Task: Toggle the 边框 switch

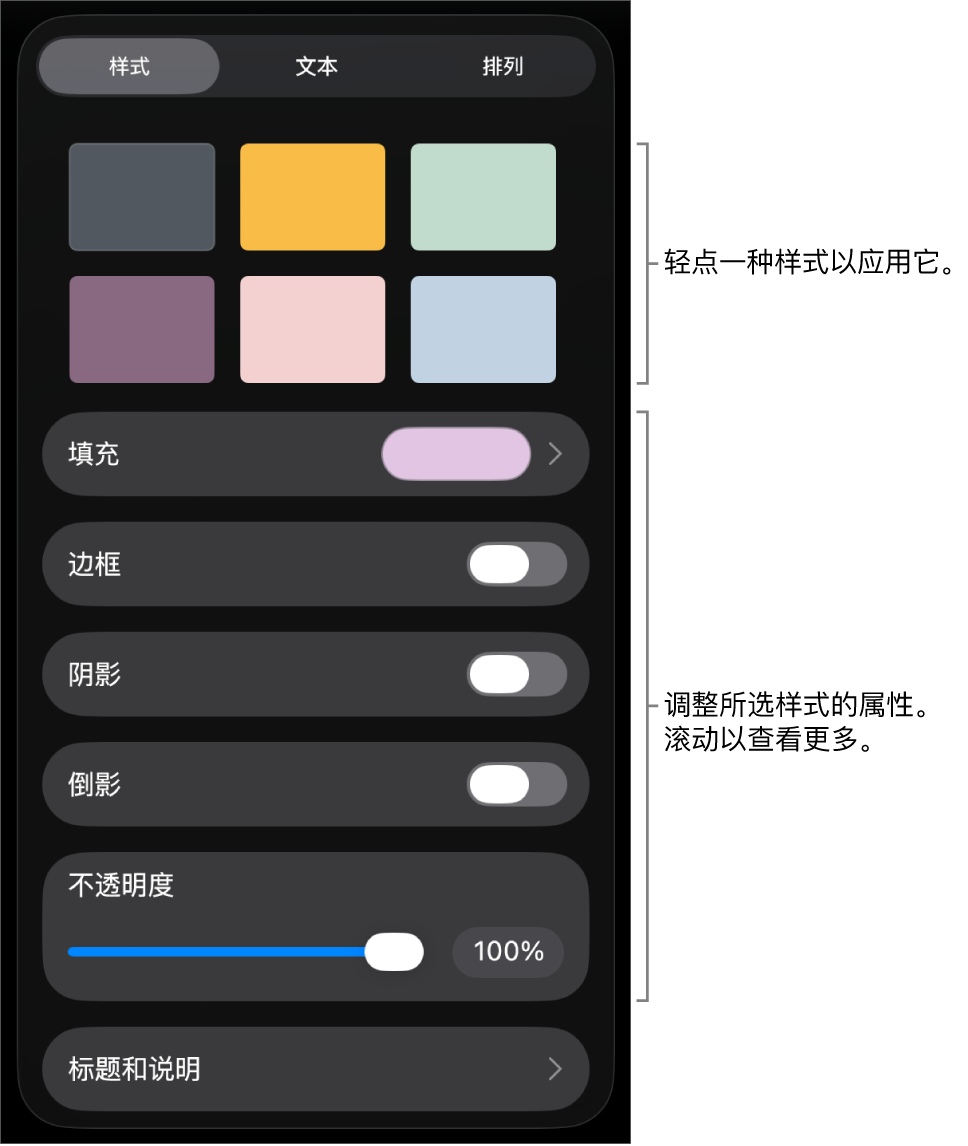Action: point(517,564)
